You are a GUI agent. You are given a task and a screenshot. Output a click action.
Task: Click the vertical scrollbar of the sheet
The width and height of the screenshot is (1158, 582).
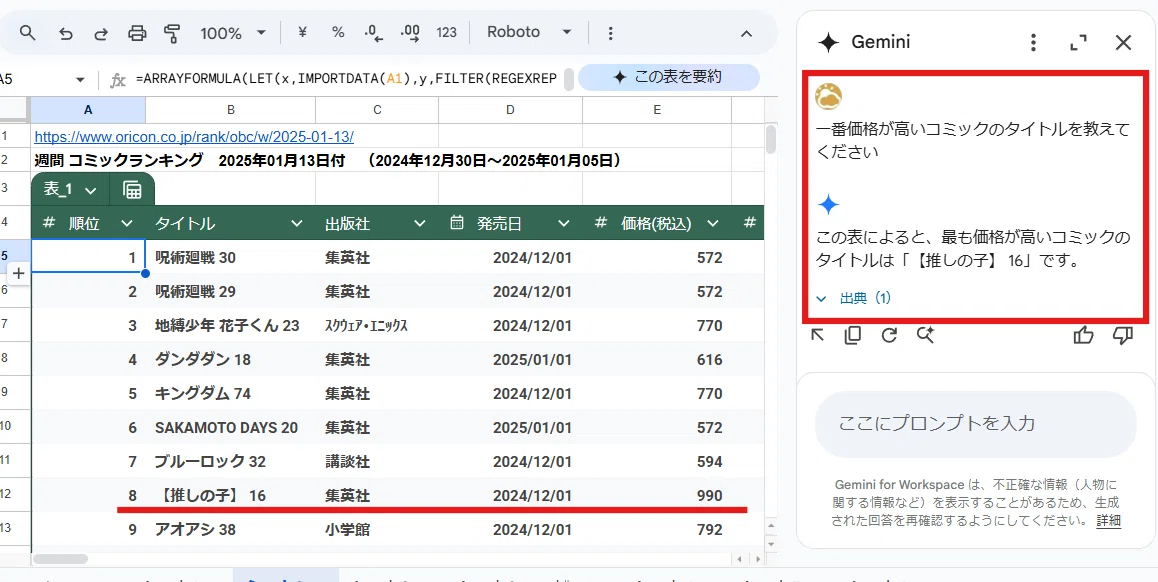coord(771,138)
